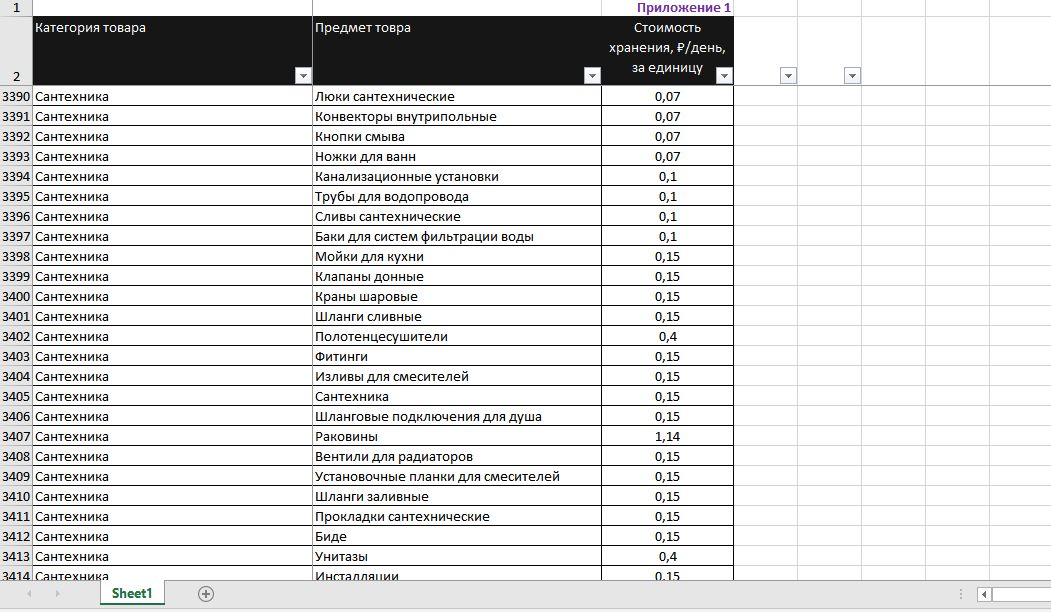Select the Раковины price cell 1,14
This screenshot has width=1051, height=612.
[x=668, y=436]
